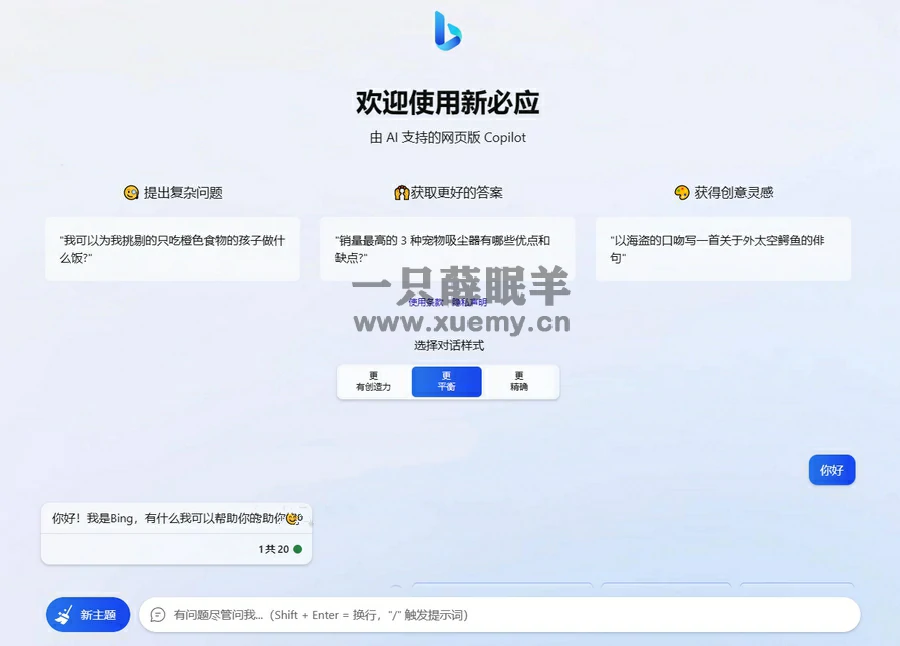Click the 1共20 turn counter
Screen dimensions: 900x646
pyautogui.click(x=273, y=549)
